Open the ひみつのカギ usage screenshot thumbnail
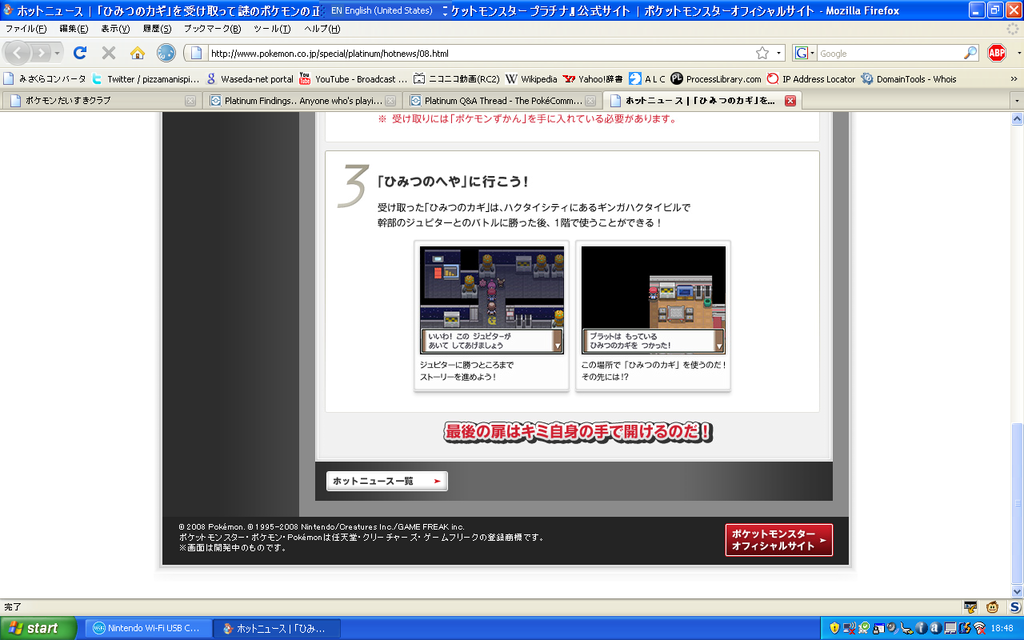 [653, 300]
